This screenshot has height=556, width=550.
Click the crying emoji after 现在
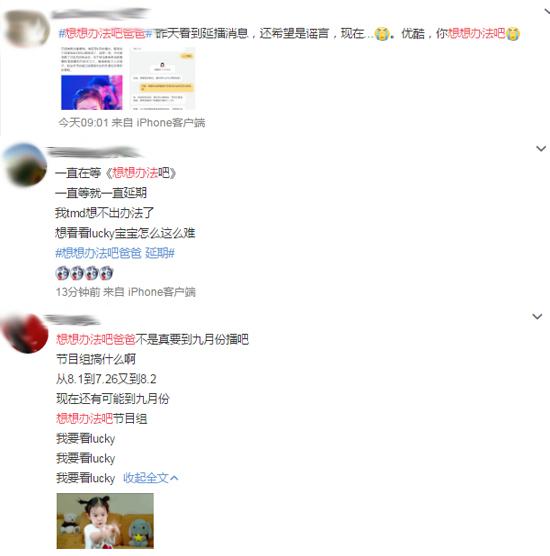click(x=382, y=34)
